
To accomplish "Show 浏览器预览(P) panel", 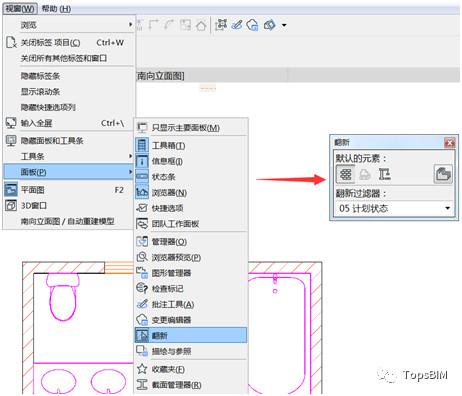I will [191, 257].
